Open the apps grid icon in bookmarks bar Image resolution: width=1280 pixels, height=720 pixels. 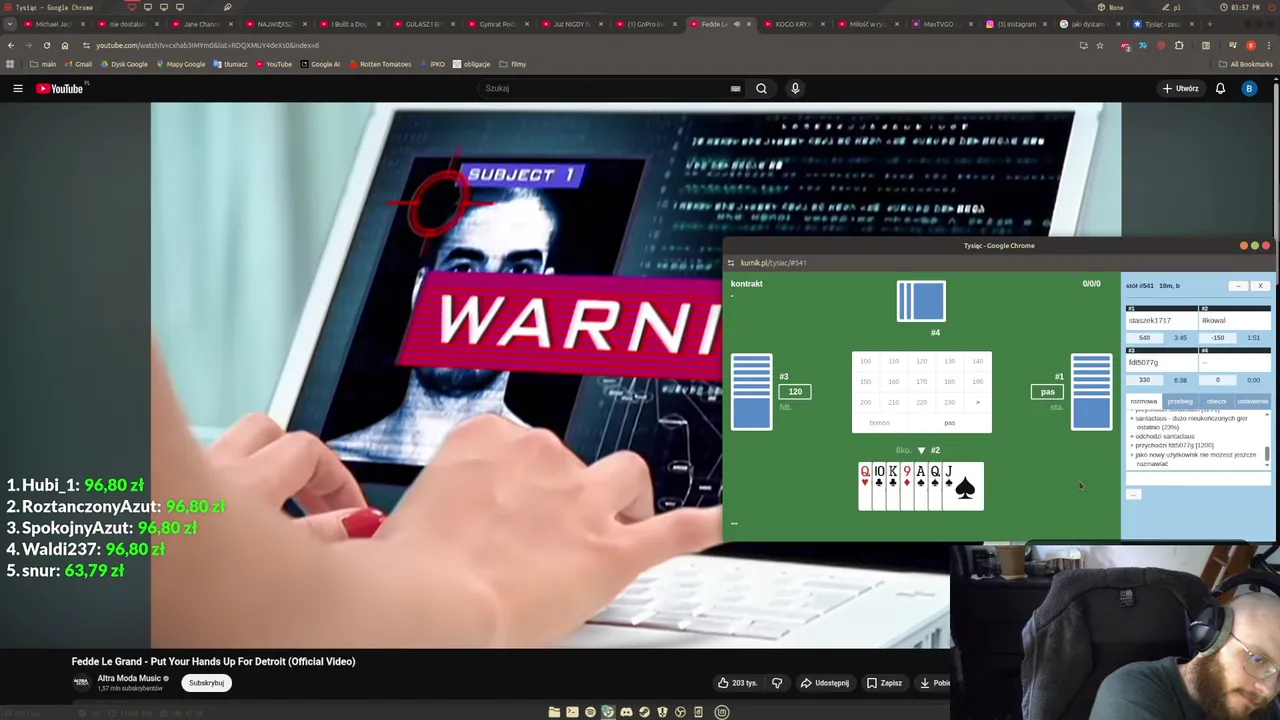[x=10, y=64]
